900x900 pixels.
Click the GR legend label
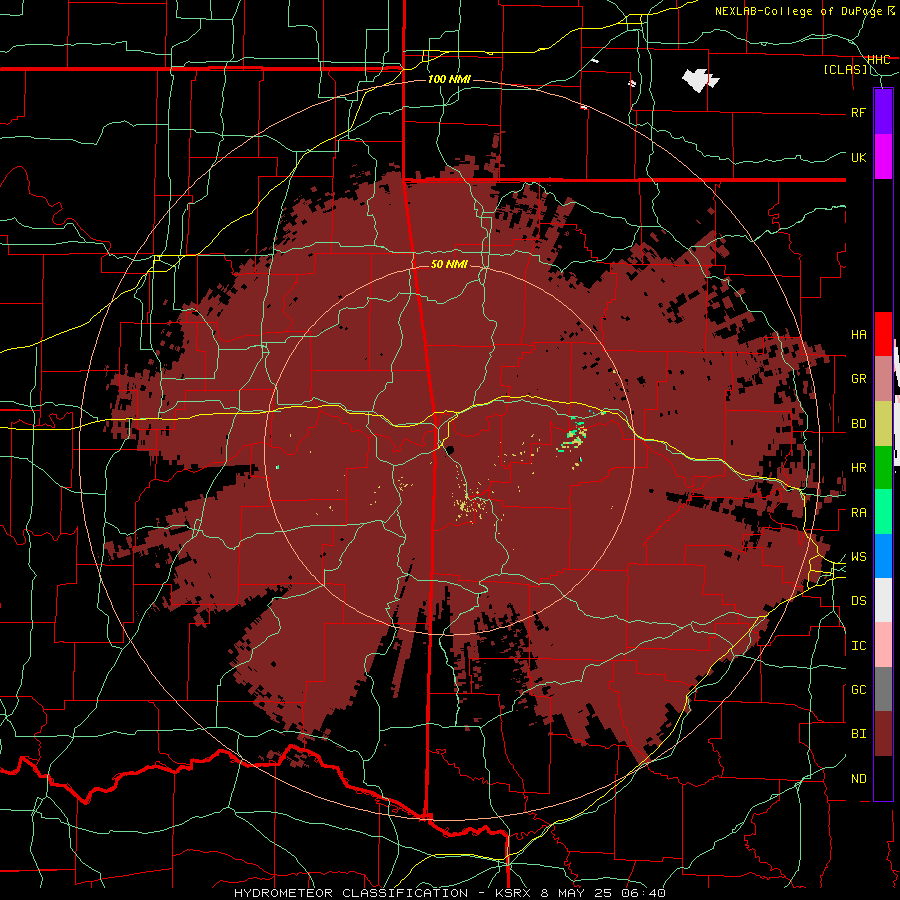click(x=858, y=379)
